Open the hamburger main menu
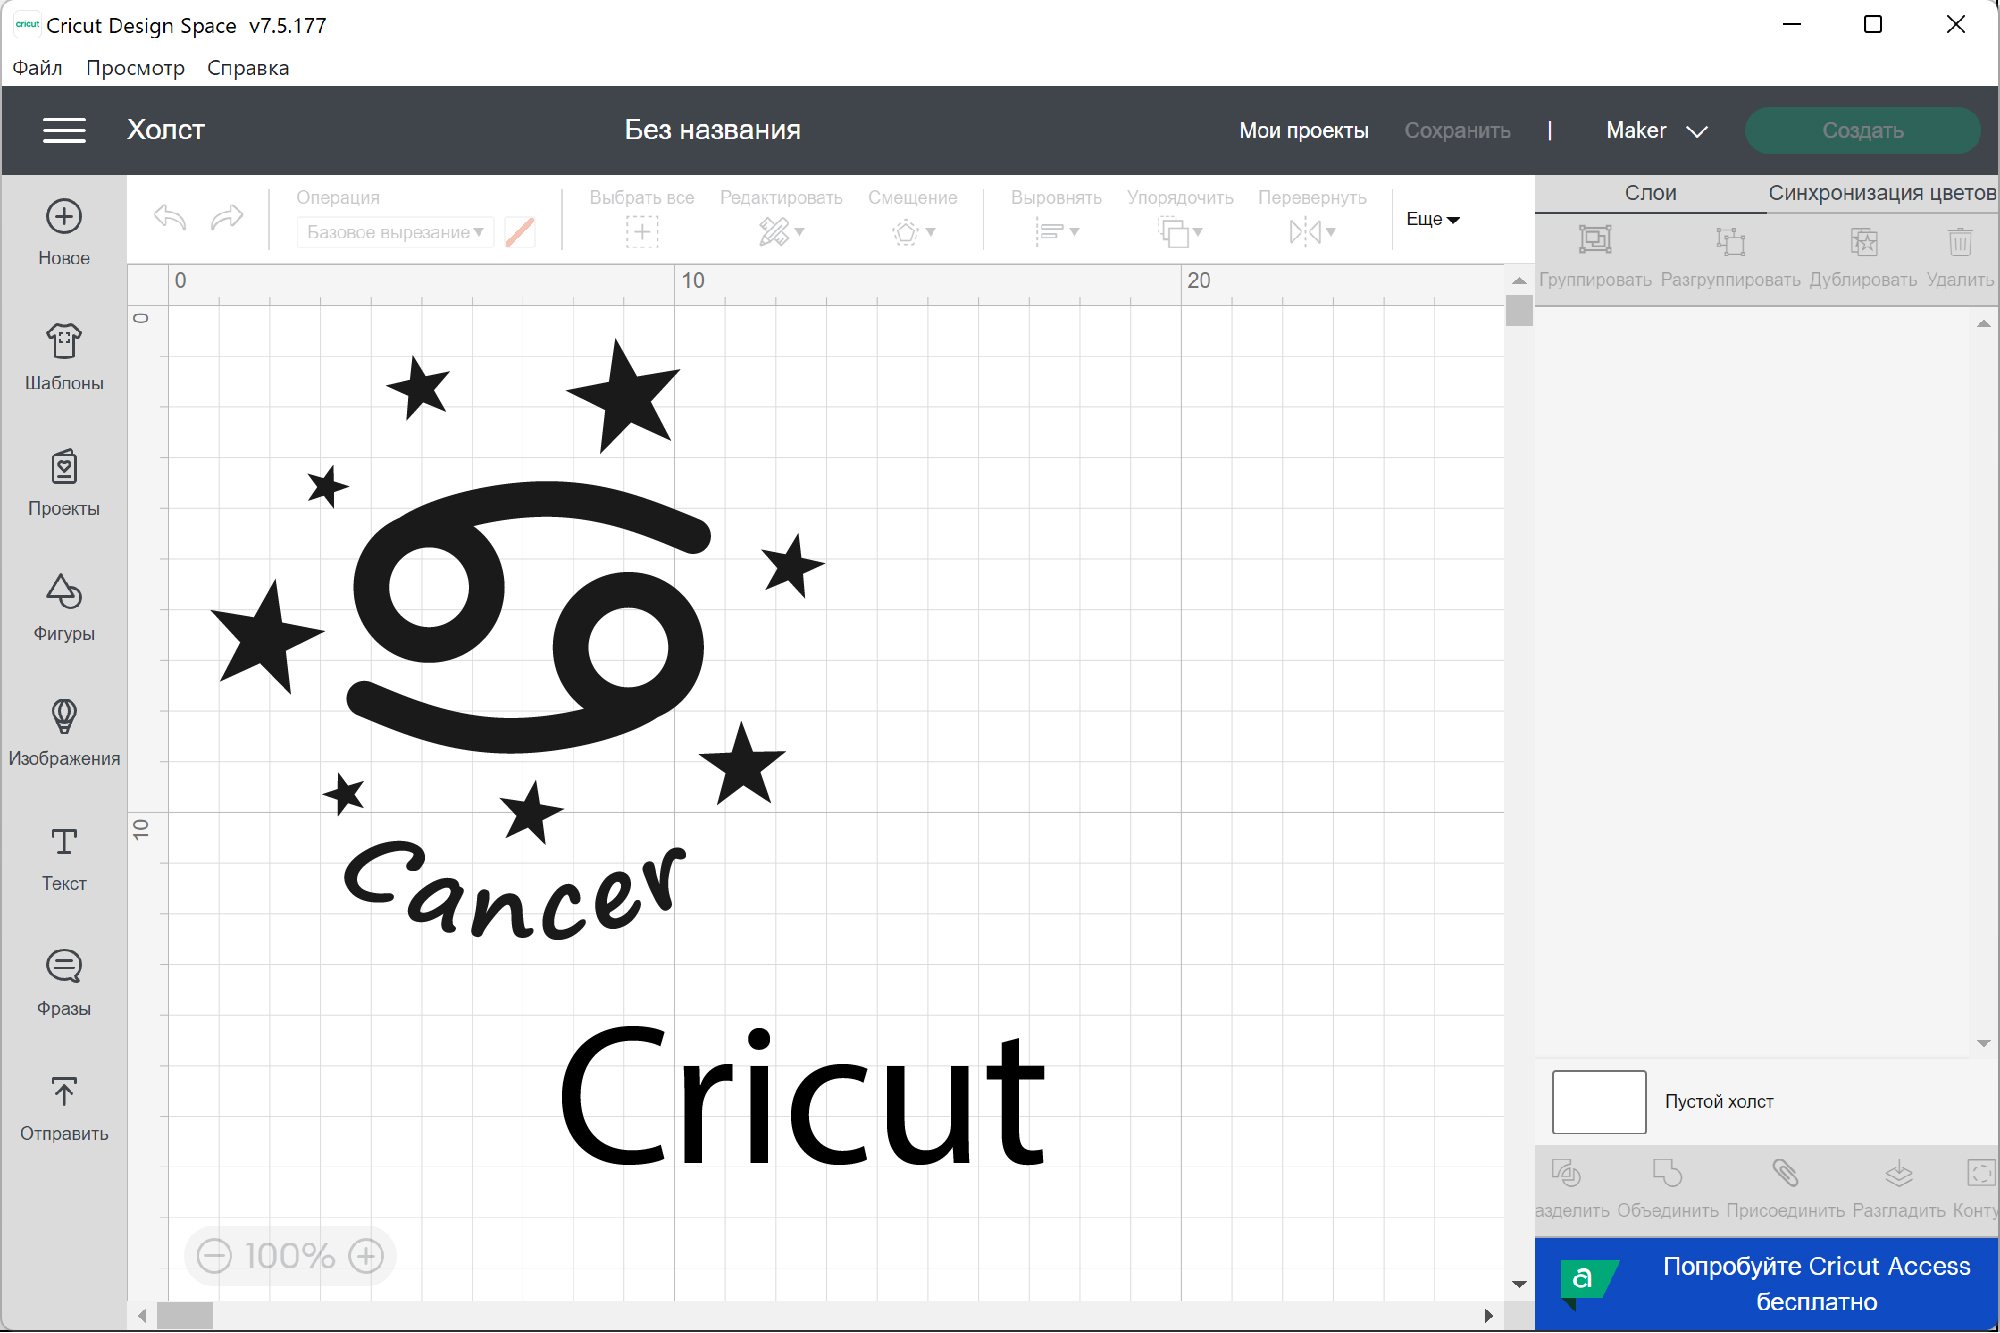Viewport: 2000px width, 1333px height. pos(64,130)
